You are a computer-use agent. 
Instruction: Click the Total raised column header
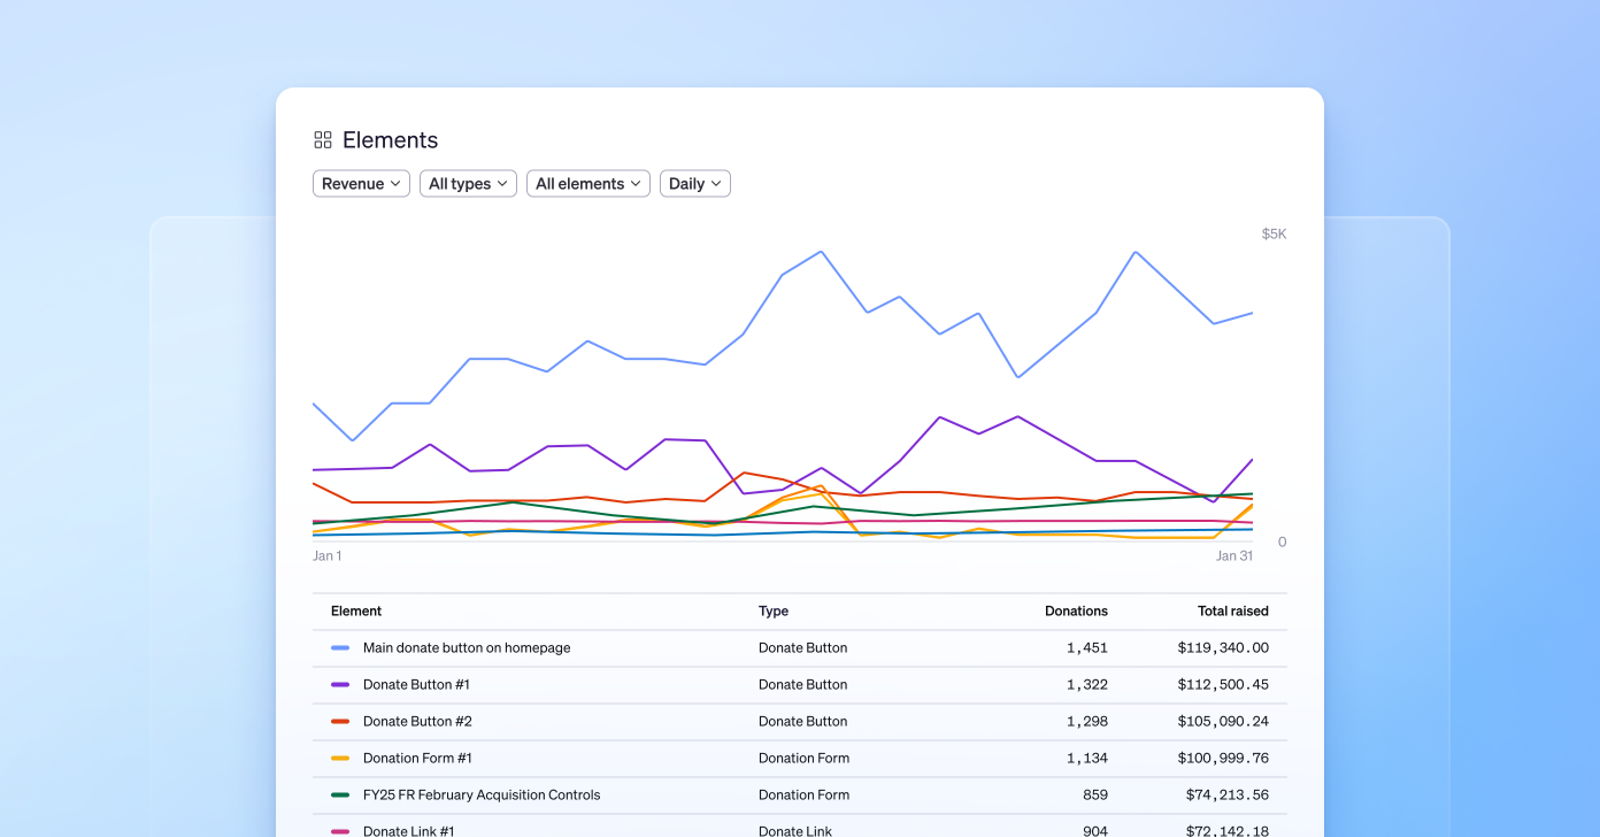pos(1233,611)
